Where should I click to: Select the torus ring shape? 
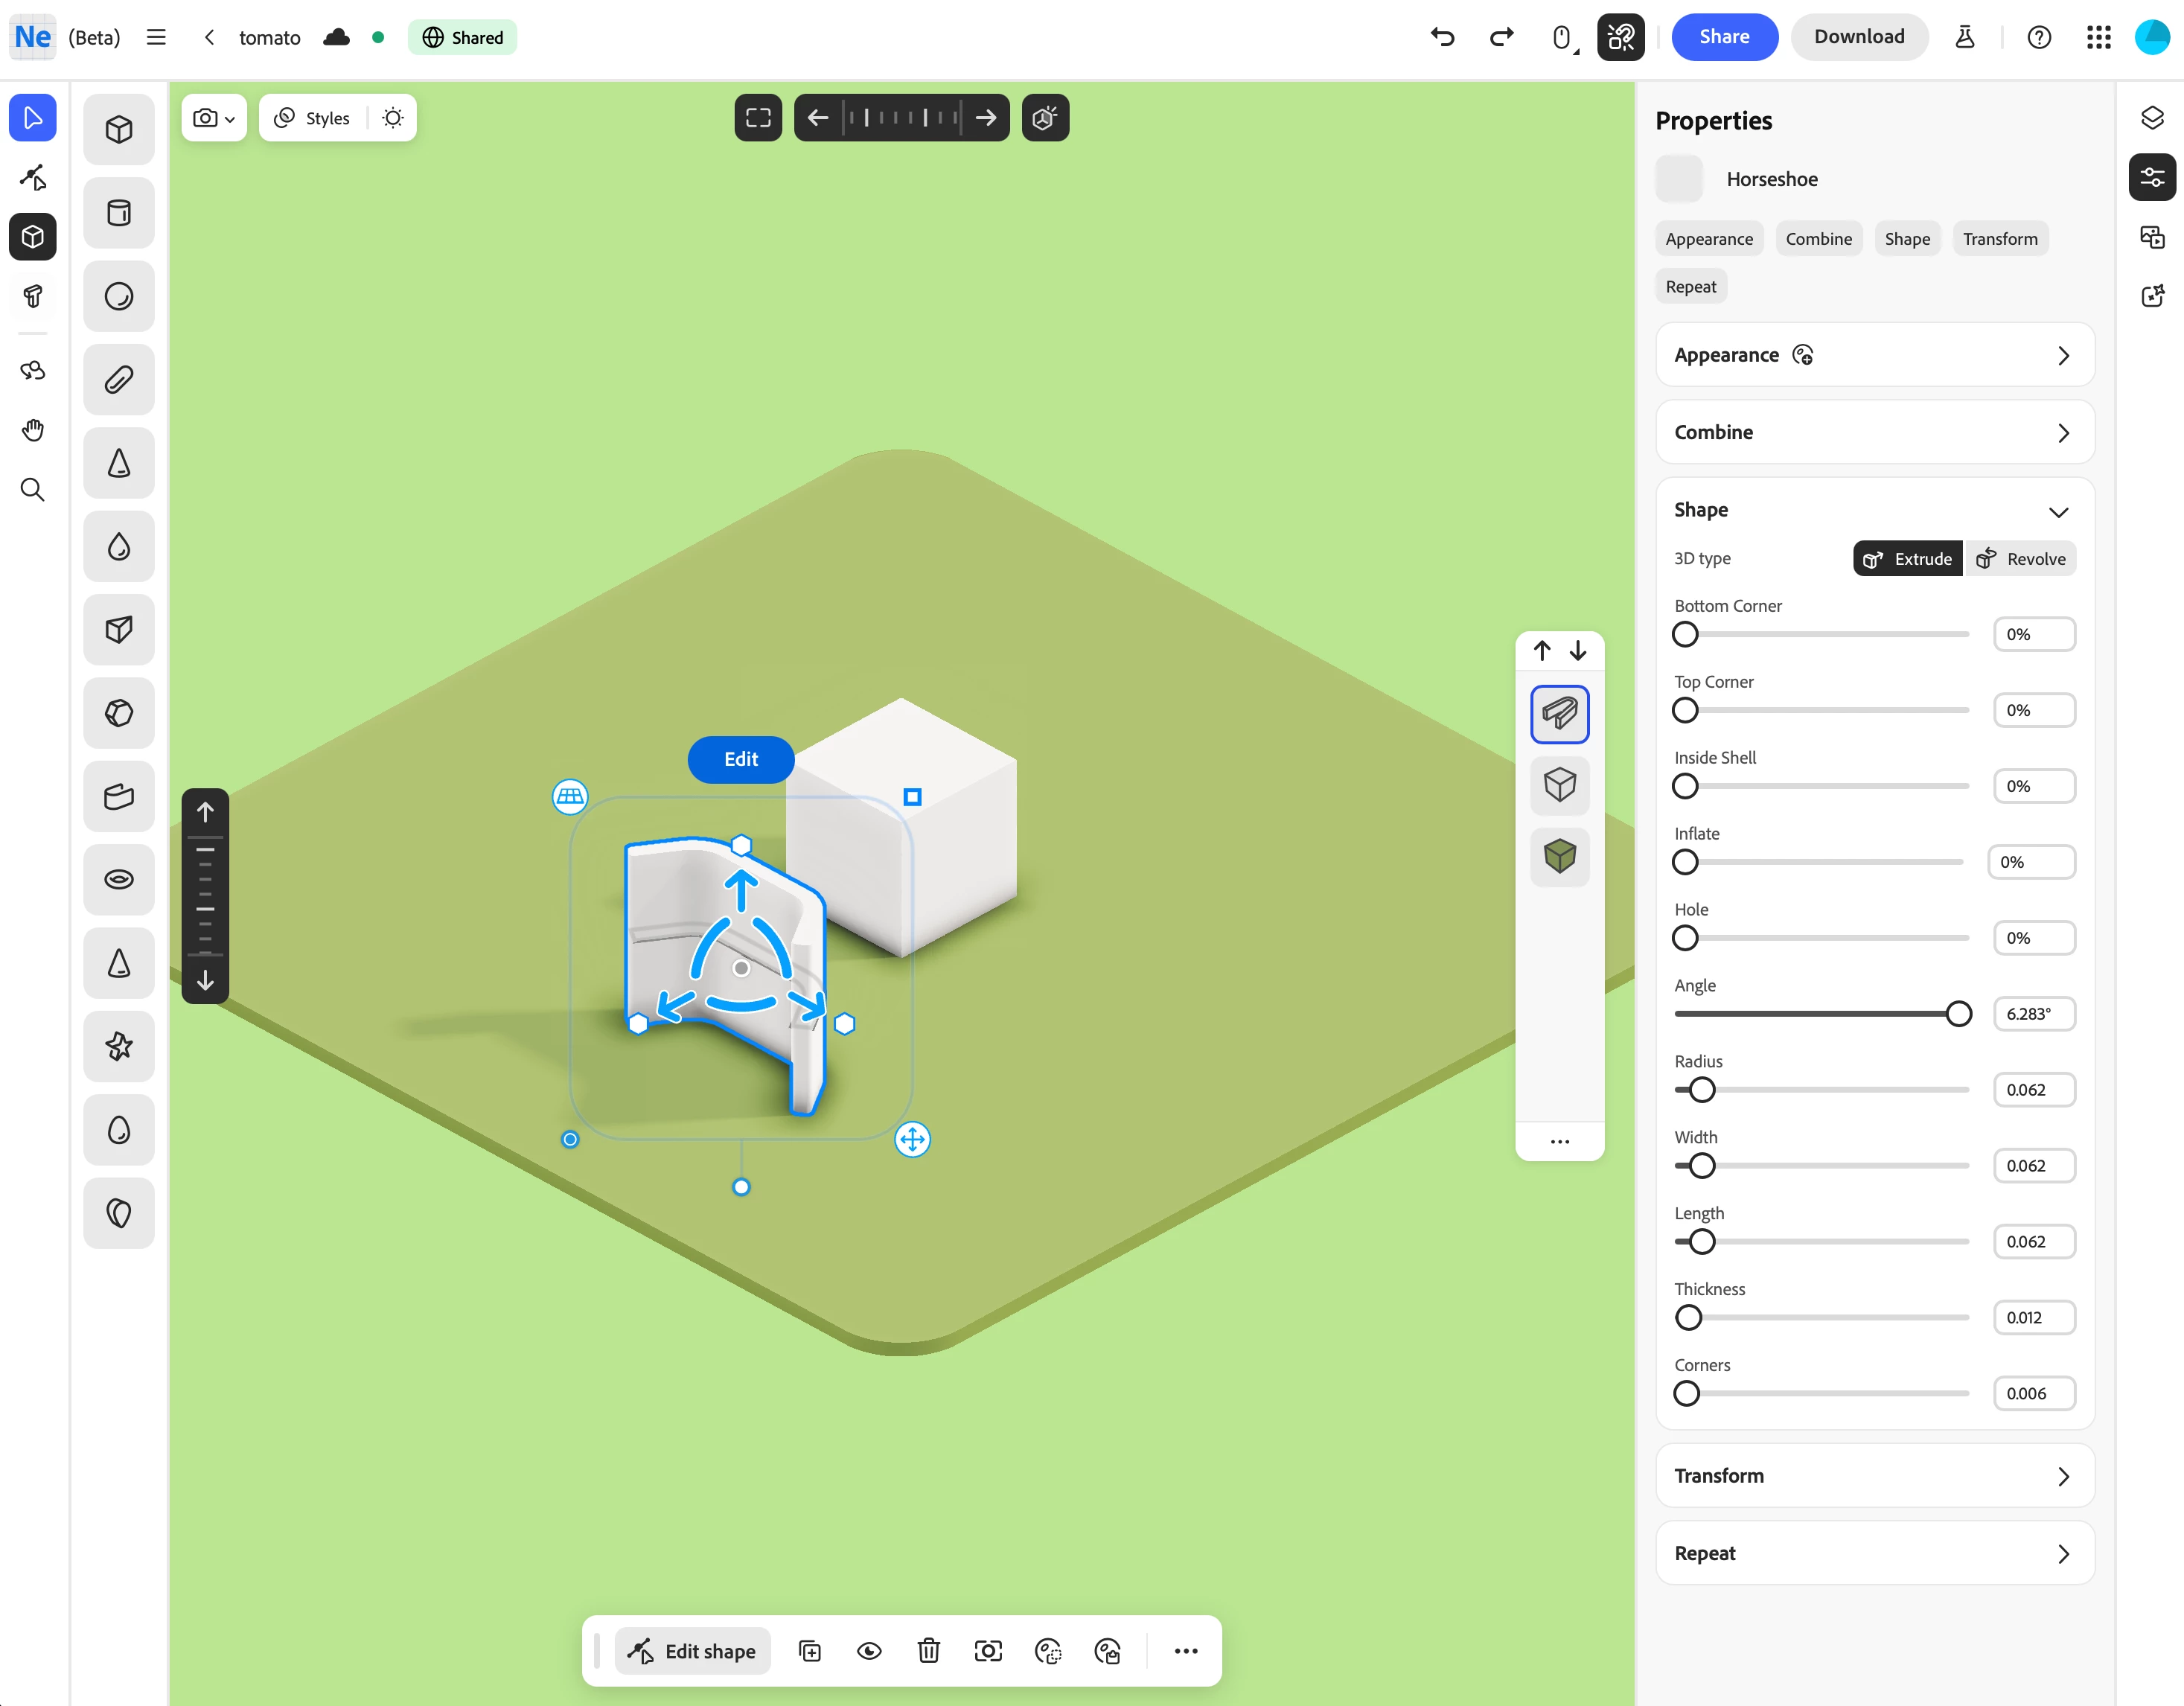[119, 880]
